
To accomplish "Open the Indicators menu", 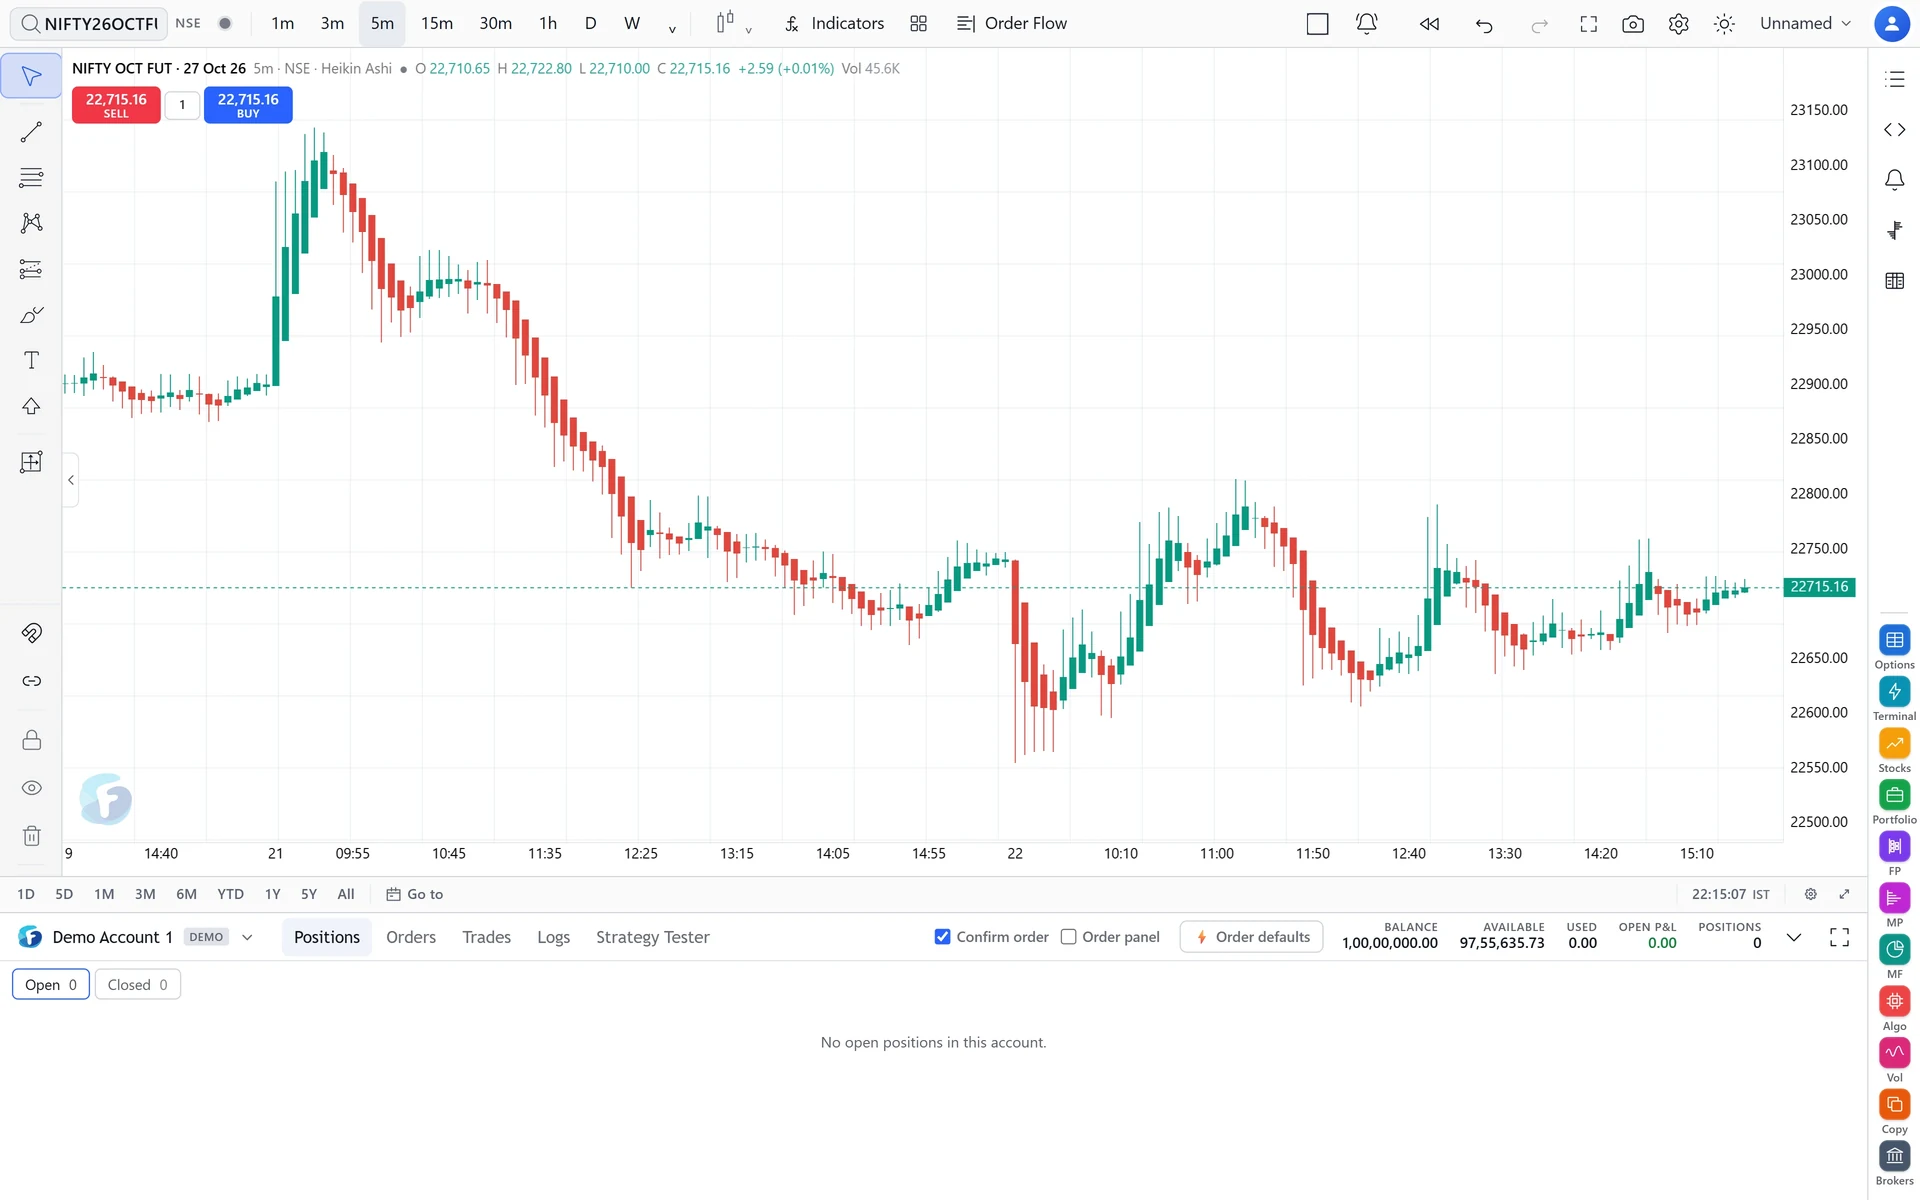I will (x=835, y=24).
